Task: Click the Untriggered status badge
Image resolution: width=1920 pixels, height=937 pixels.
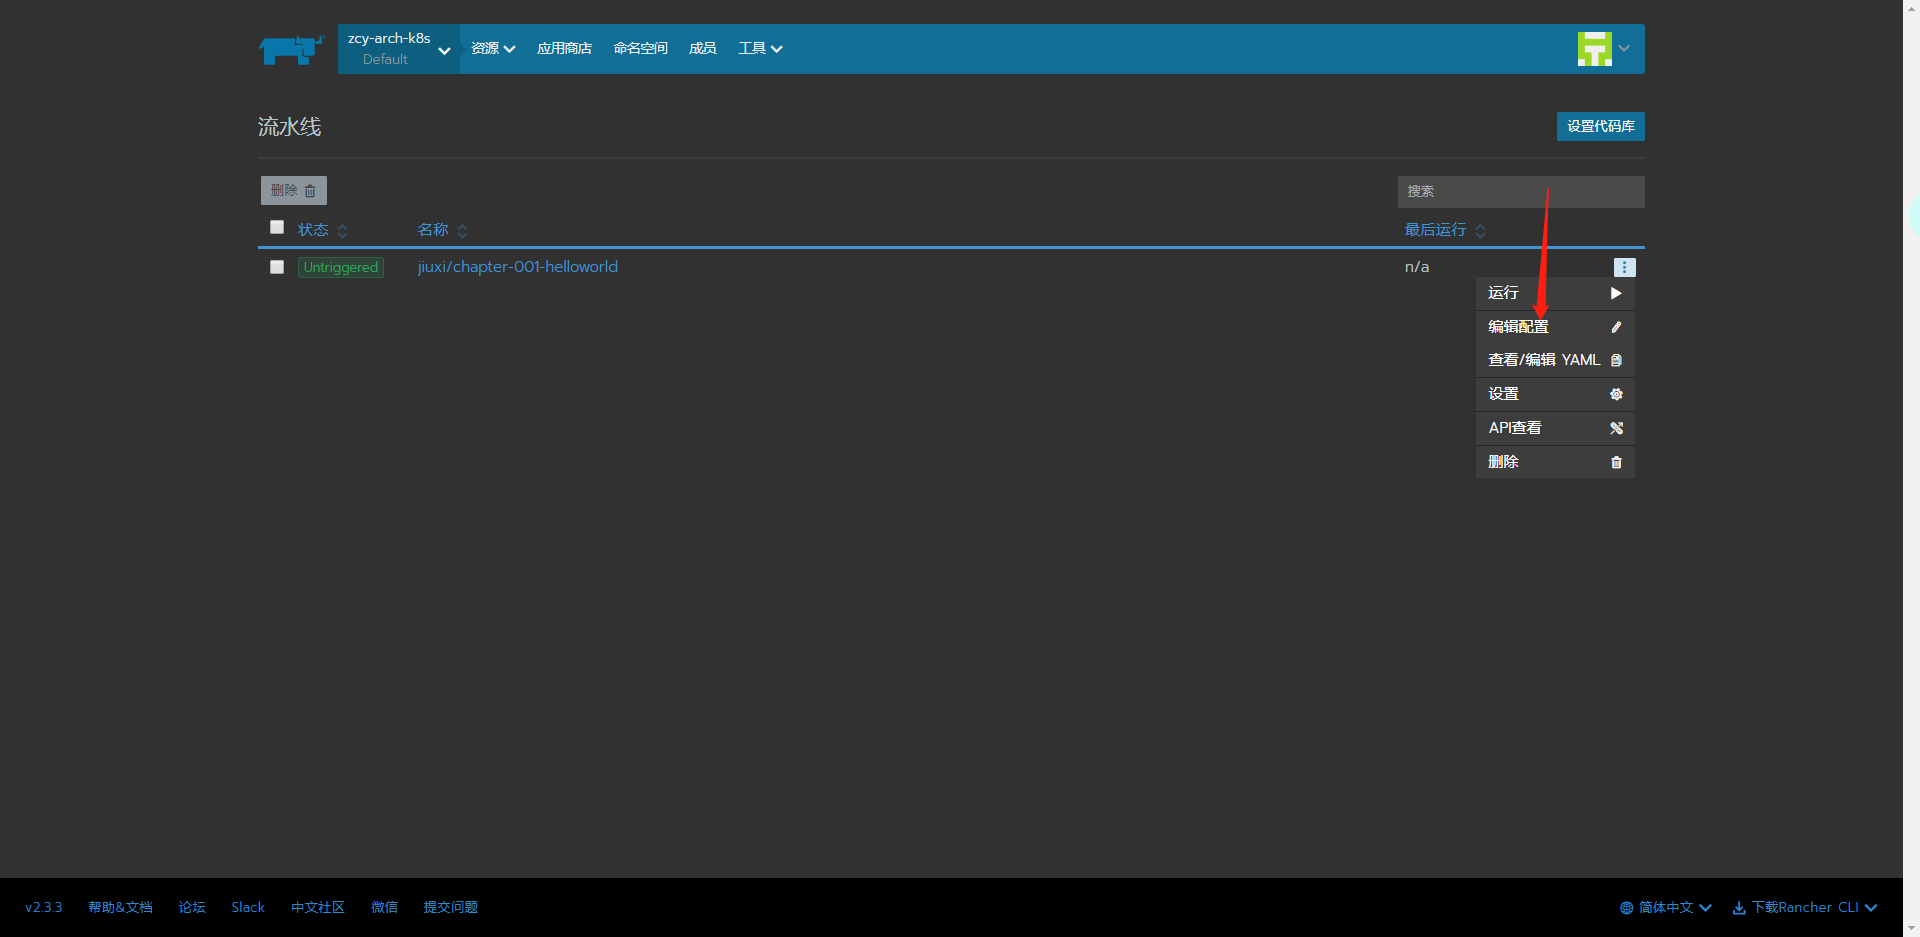Action: tap(341, 267)
